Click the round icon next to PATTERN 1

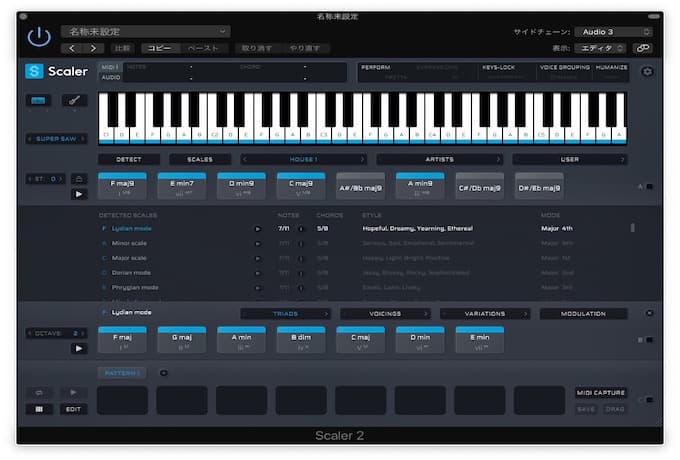coord(163,373)
